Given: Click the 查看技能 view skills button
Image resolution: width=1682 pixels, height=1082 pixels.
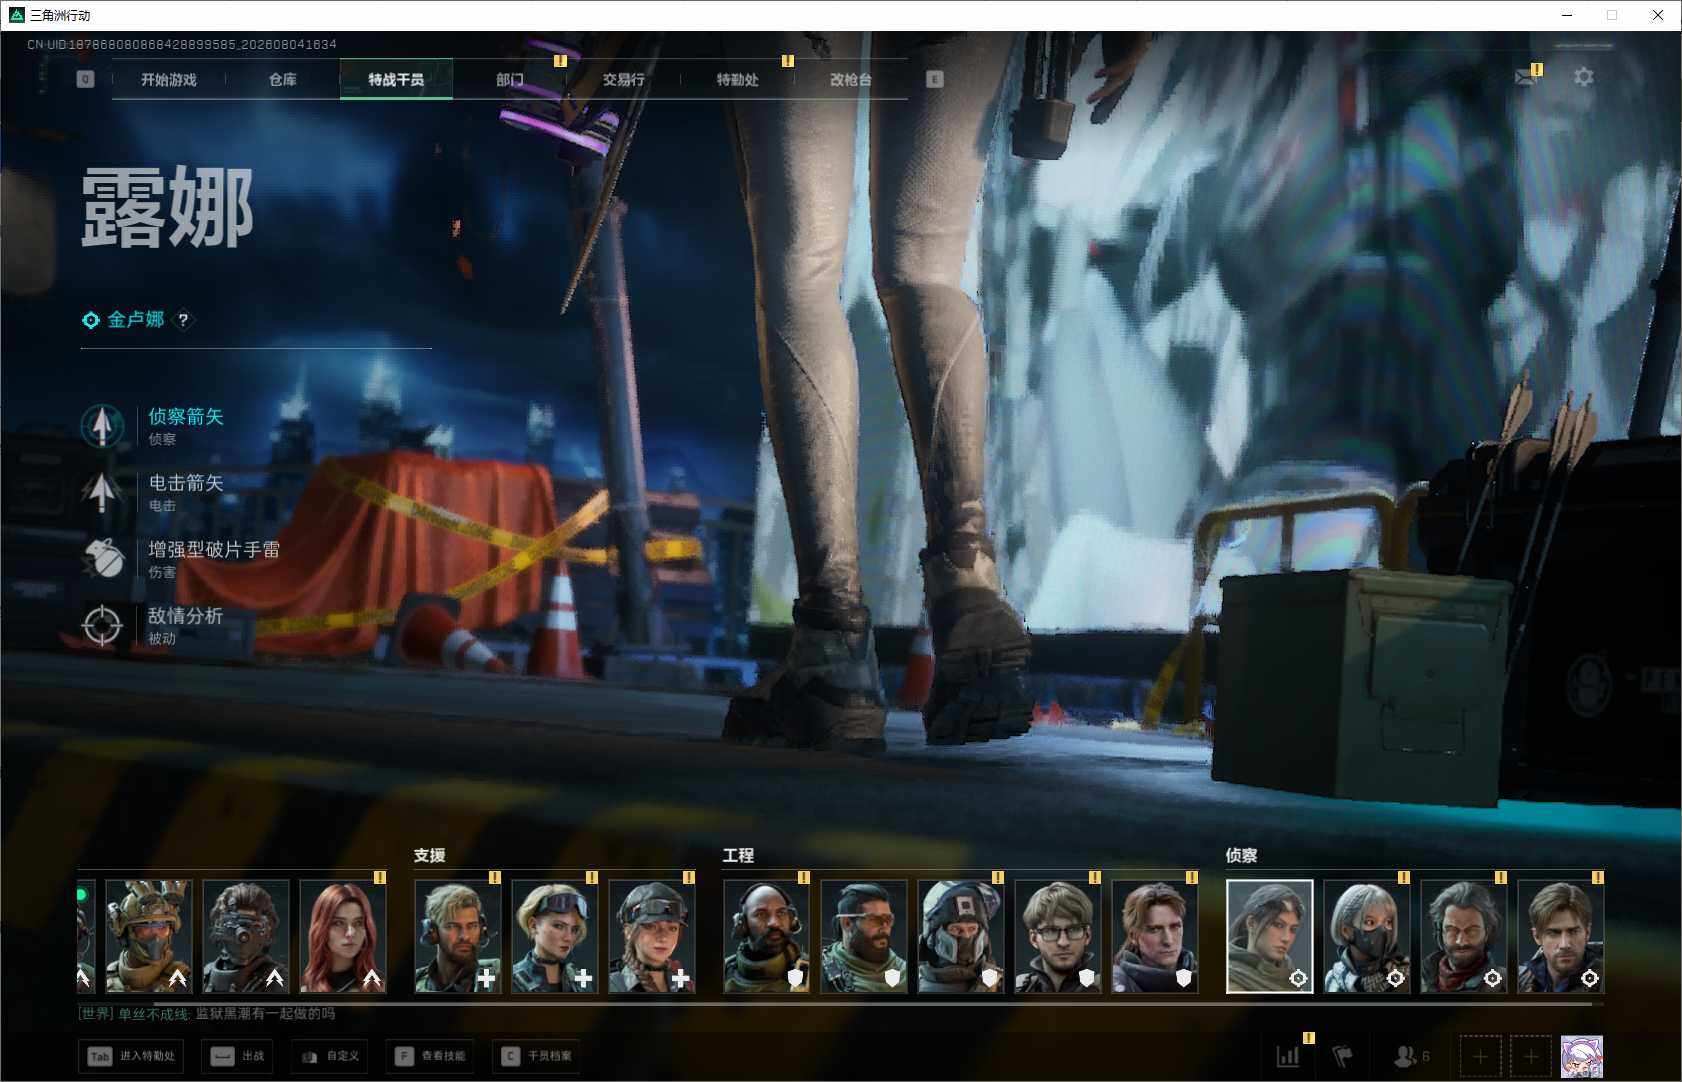Looking at the screenshot, I should pos(430,1056).
